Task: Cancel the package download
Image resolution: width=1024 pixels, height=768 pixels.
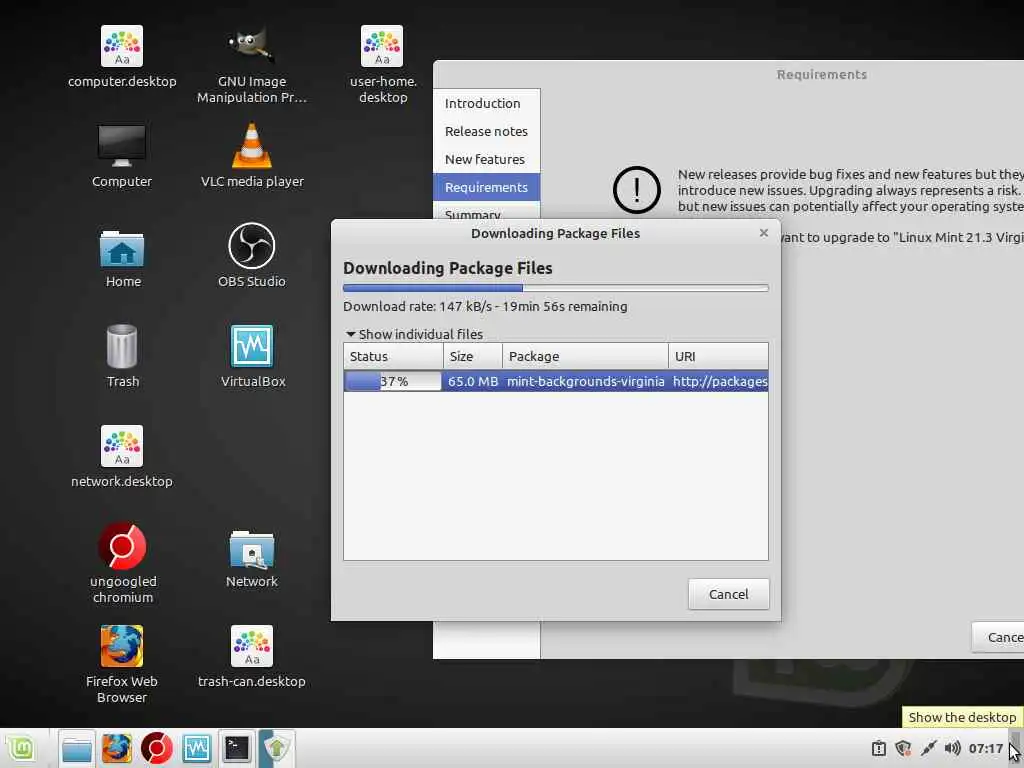Action: (728, 594)
